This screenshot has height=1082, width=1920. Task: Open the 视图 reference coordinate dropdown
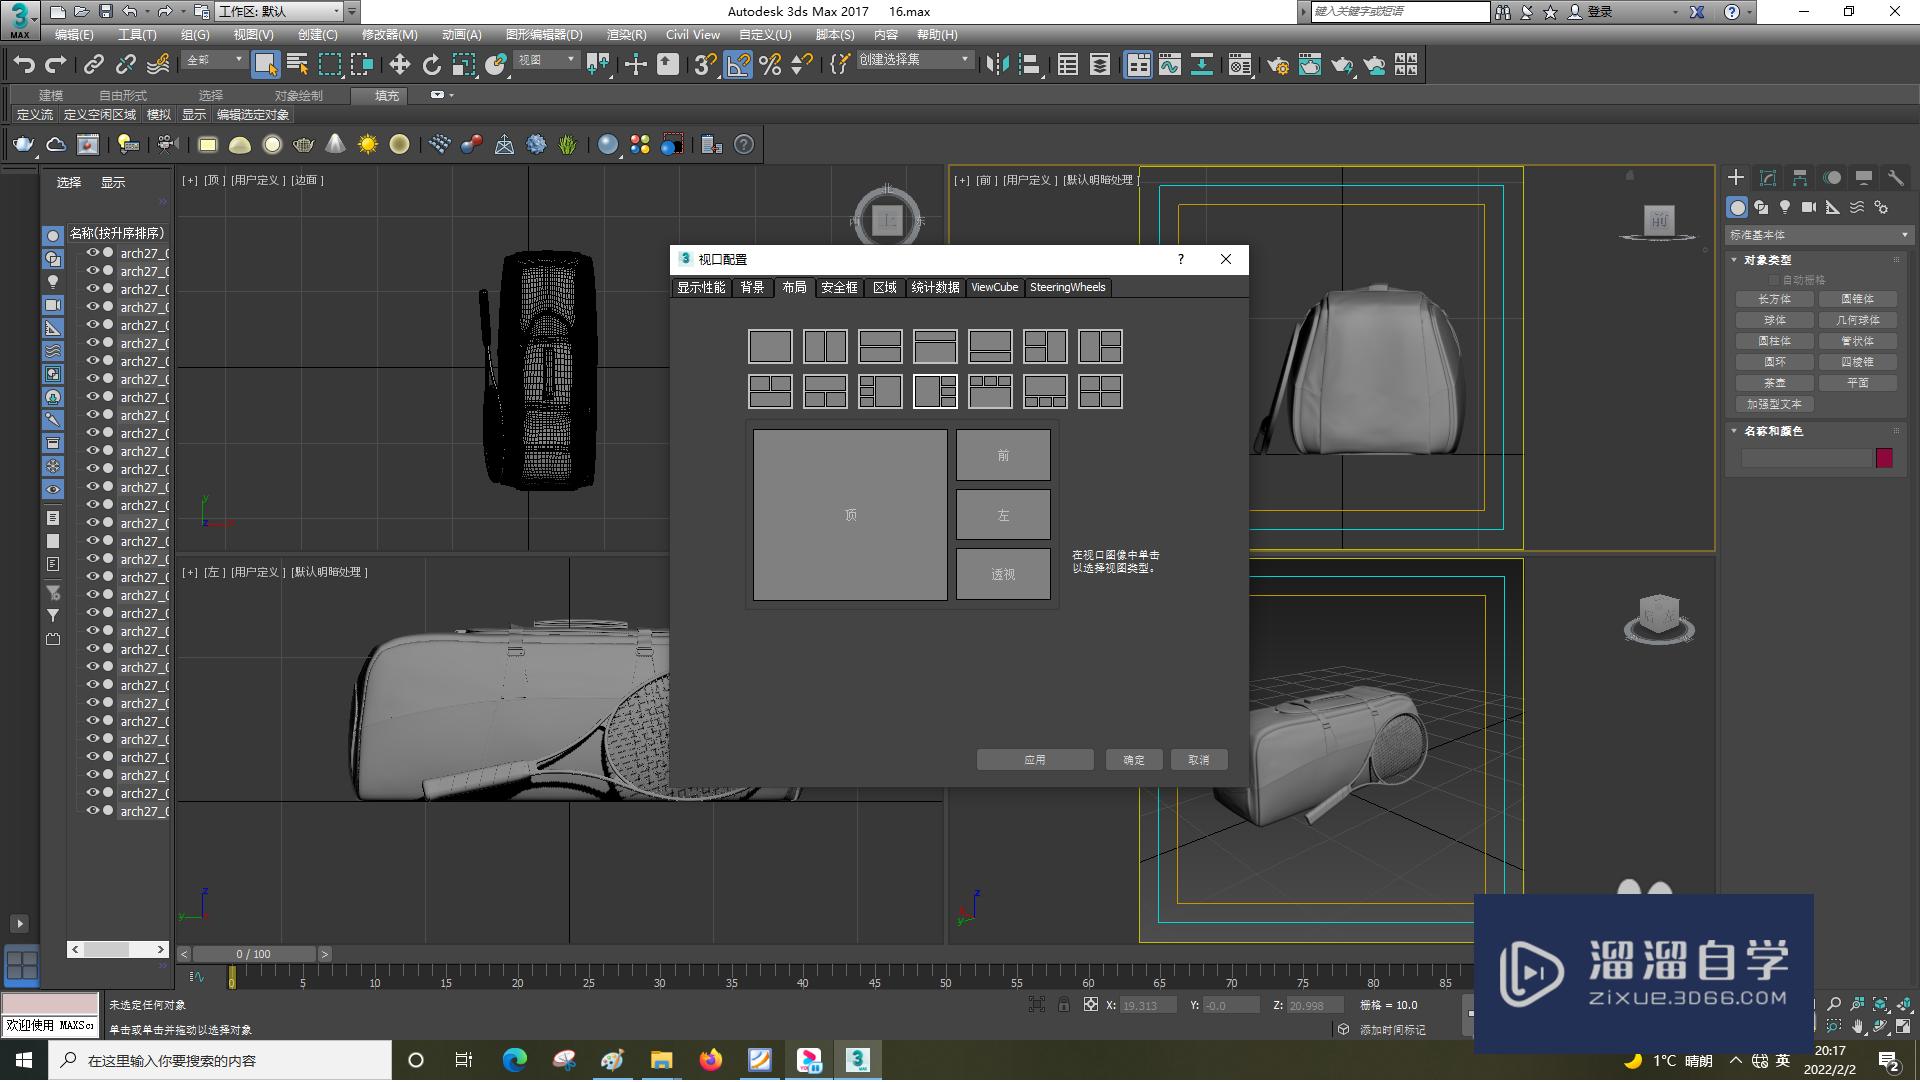click(546, 61)
